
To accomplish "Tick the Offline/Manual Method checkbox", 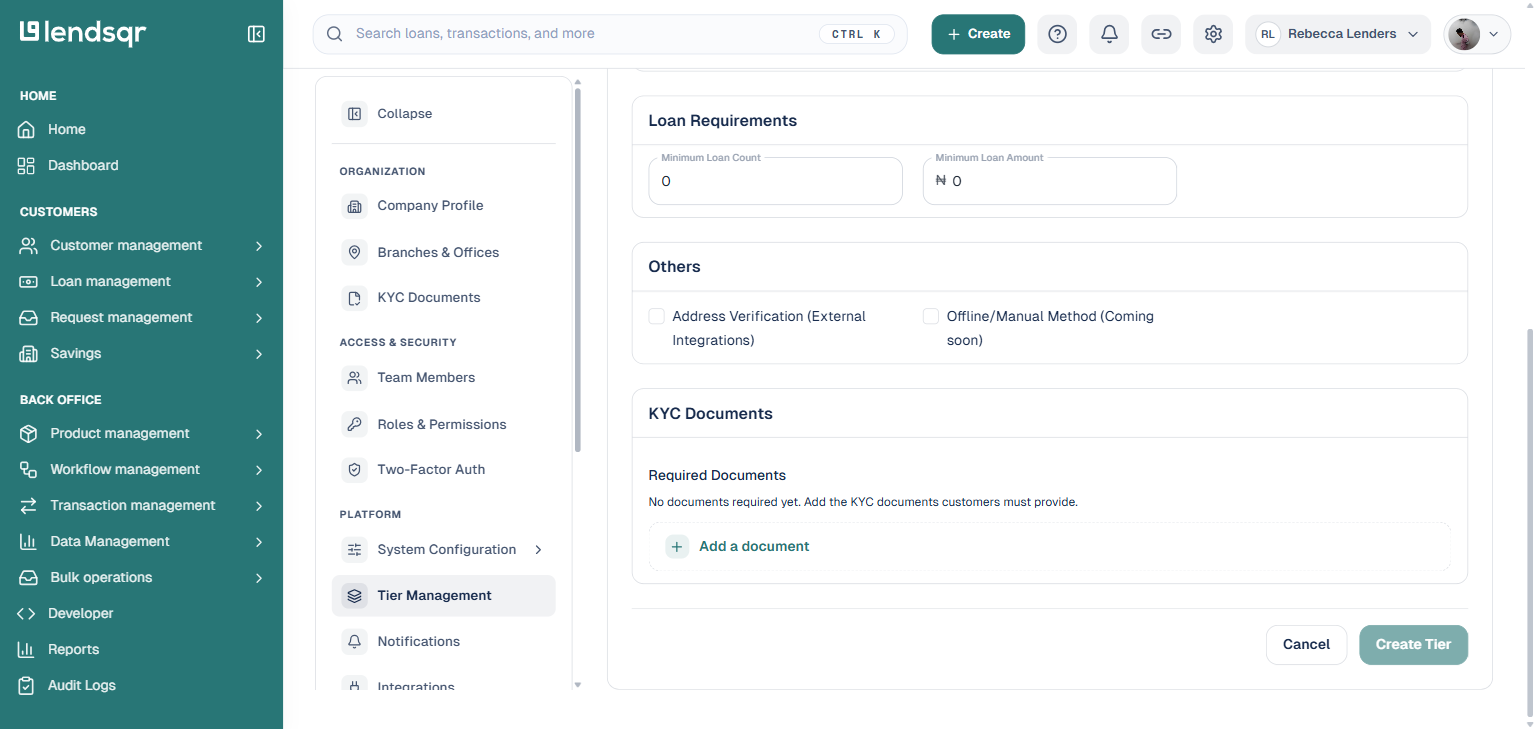I will 931,317.
